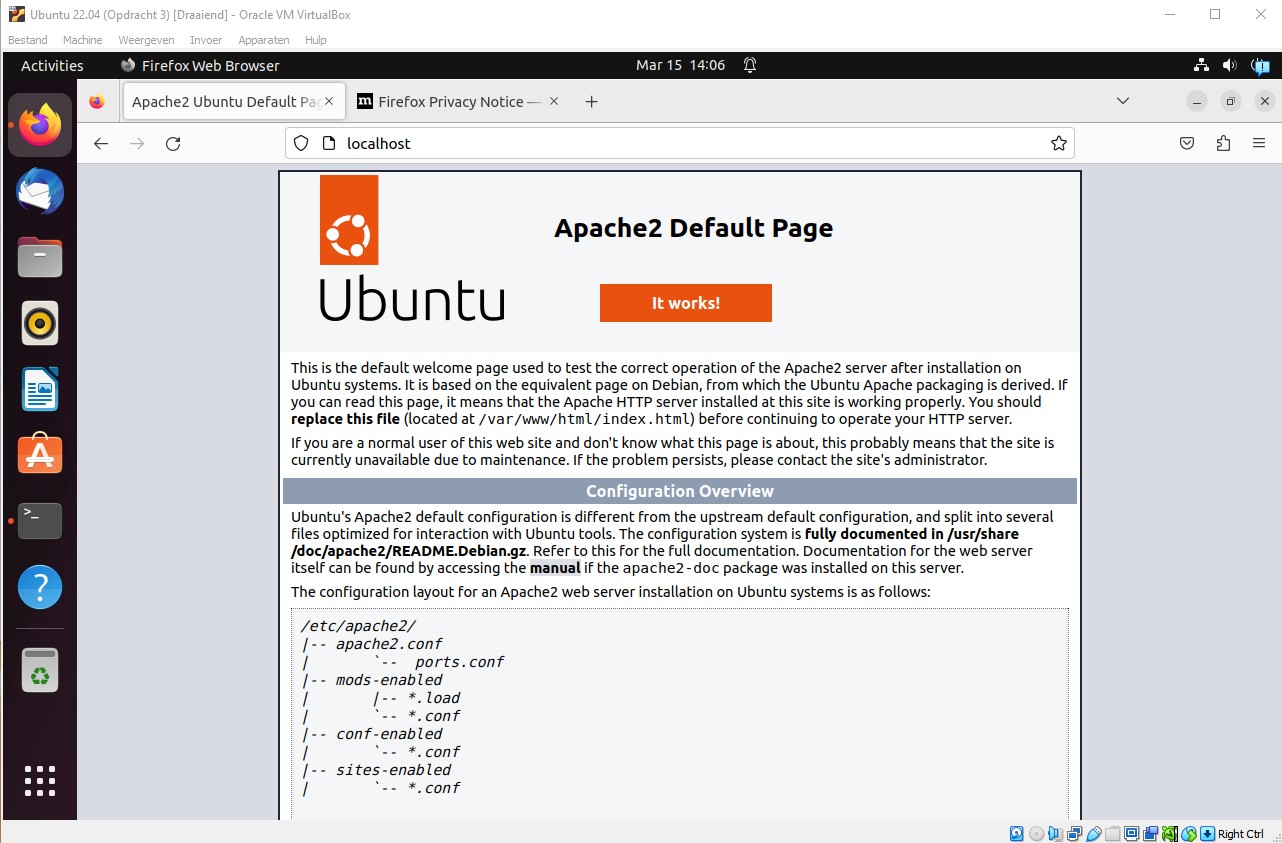Open the Weergeven menu

[146, 40]
